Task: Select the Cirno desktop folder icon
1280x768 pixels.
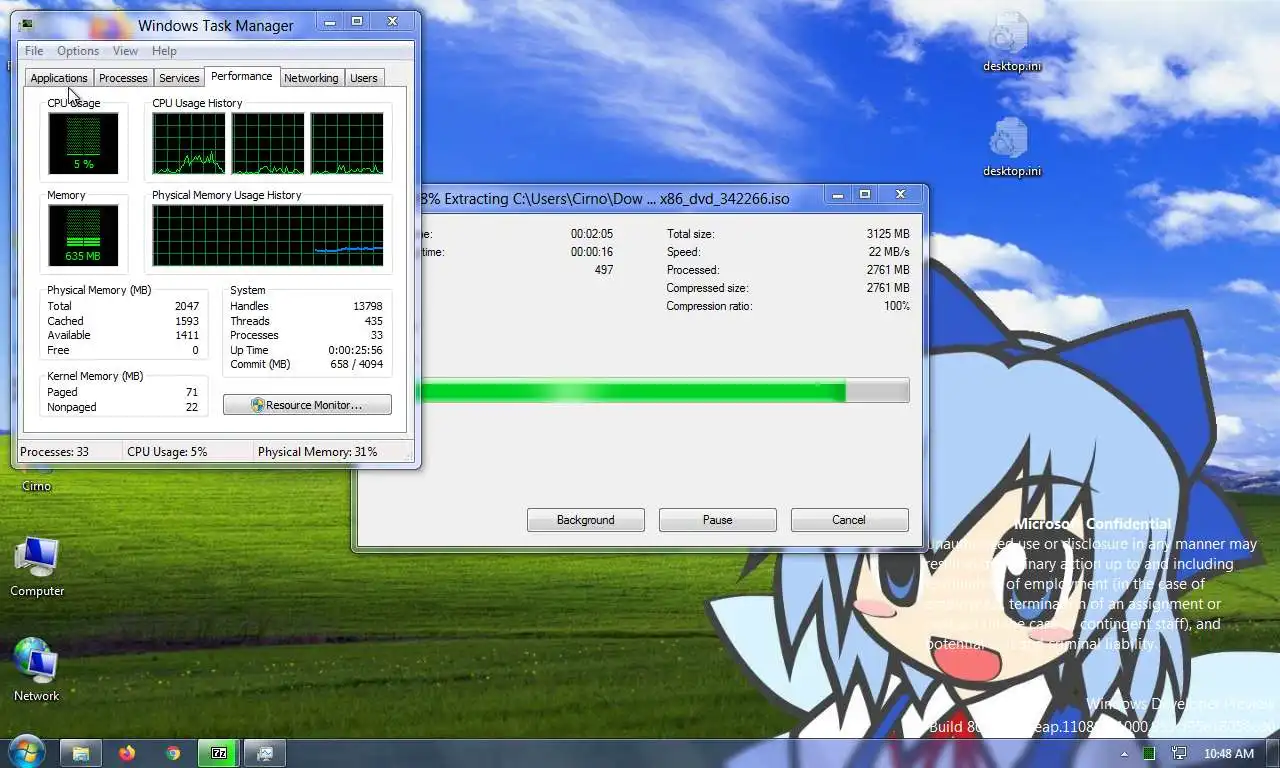Action: click(36, 478)
